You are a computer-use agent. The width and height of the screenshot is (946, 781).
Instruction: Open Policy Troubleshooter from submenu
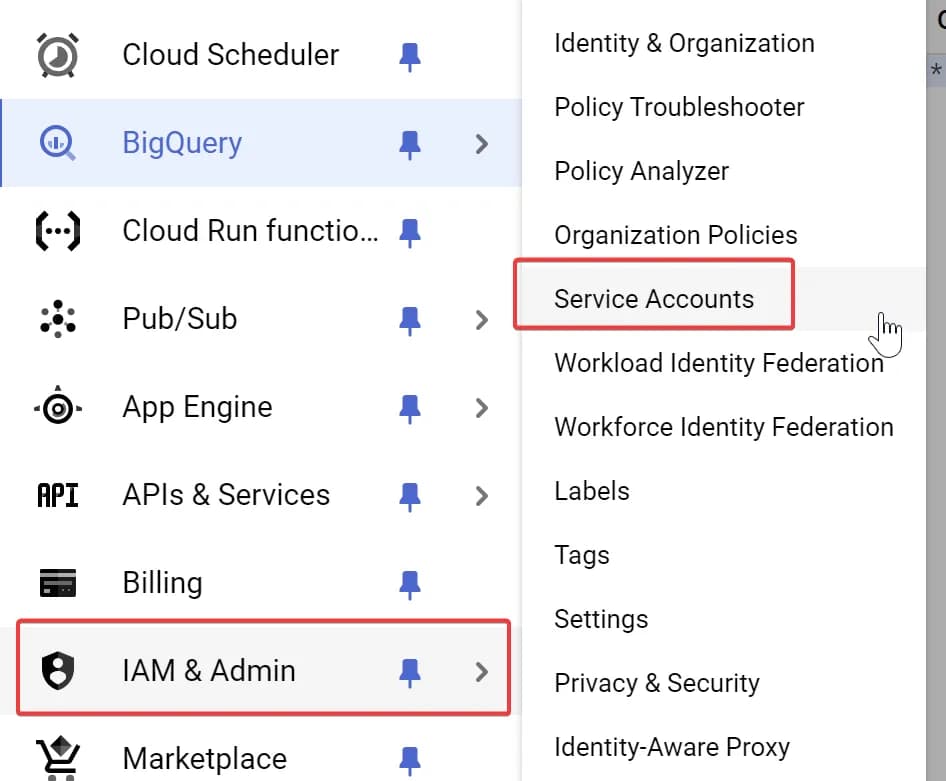(724, 107)
